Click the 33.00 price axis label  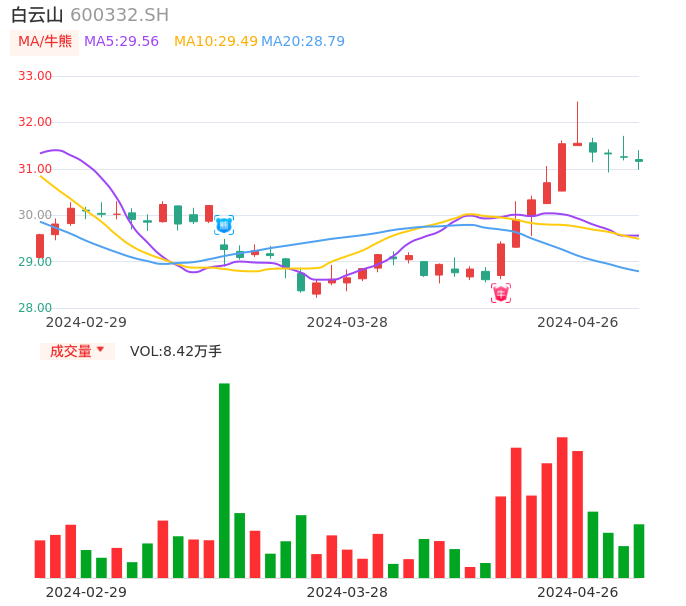(35, 76)
